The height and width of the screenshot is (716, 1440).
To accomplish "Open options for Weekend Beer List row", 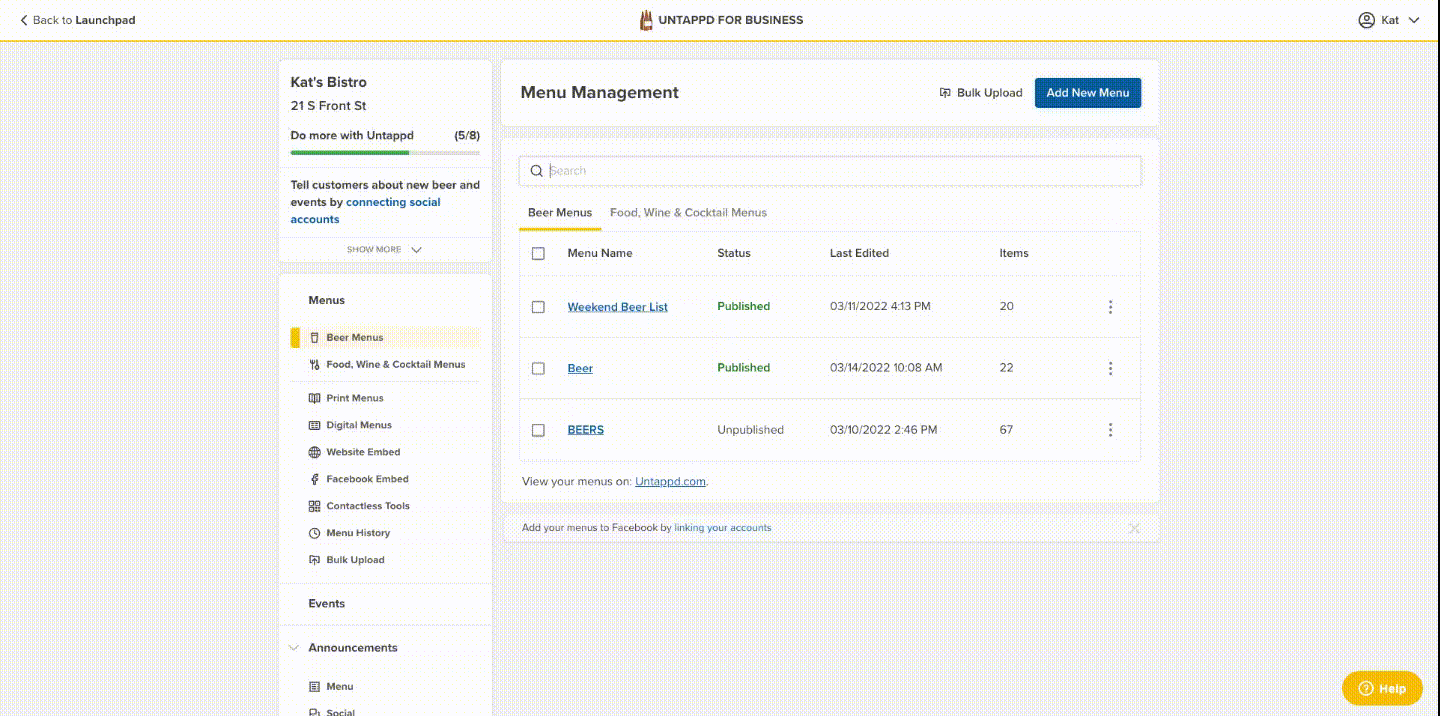I will click(1110, 307).
